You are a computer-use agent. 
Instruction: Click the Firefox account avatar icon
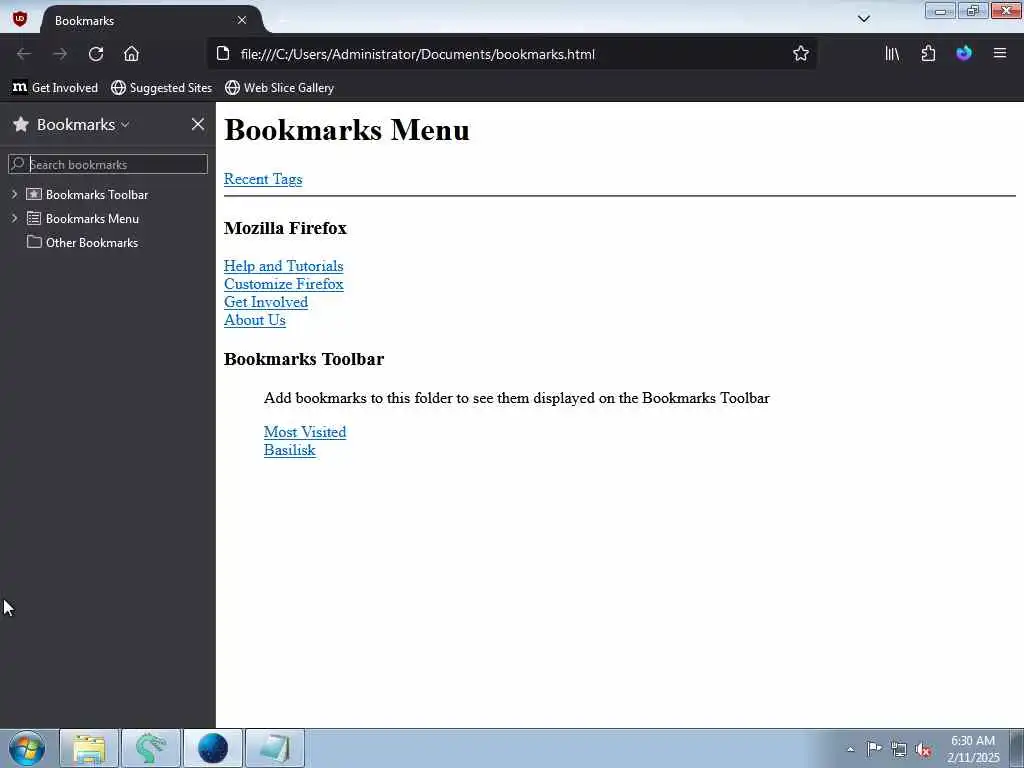pyautogui.click(x=964, y=54)
